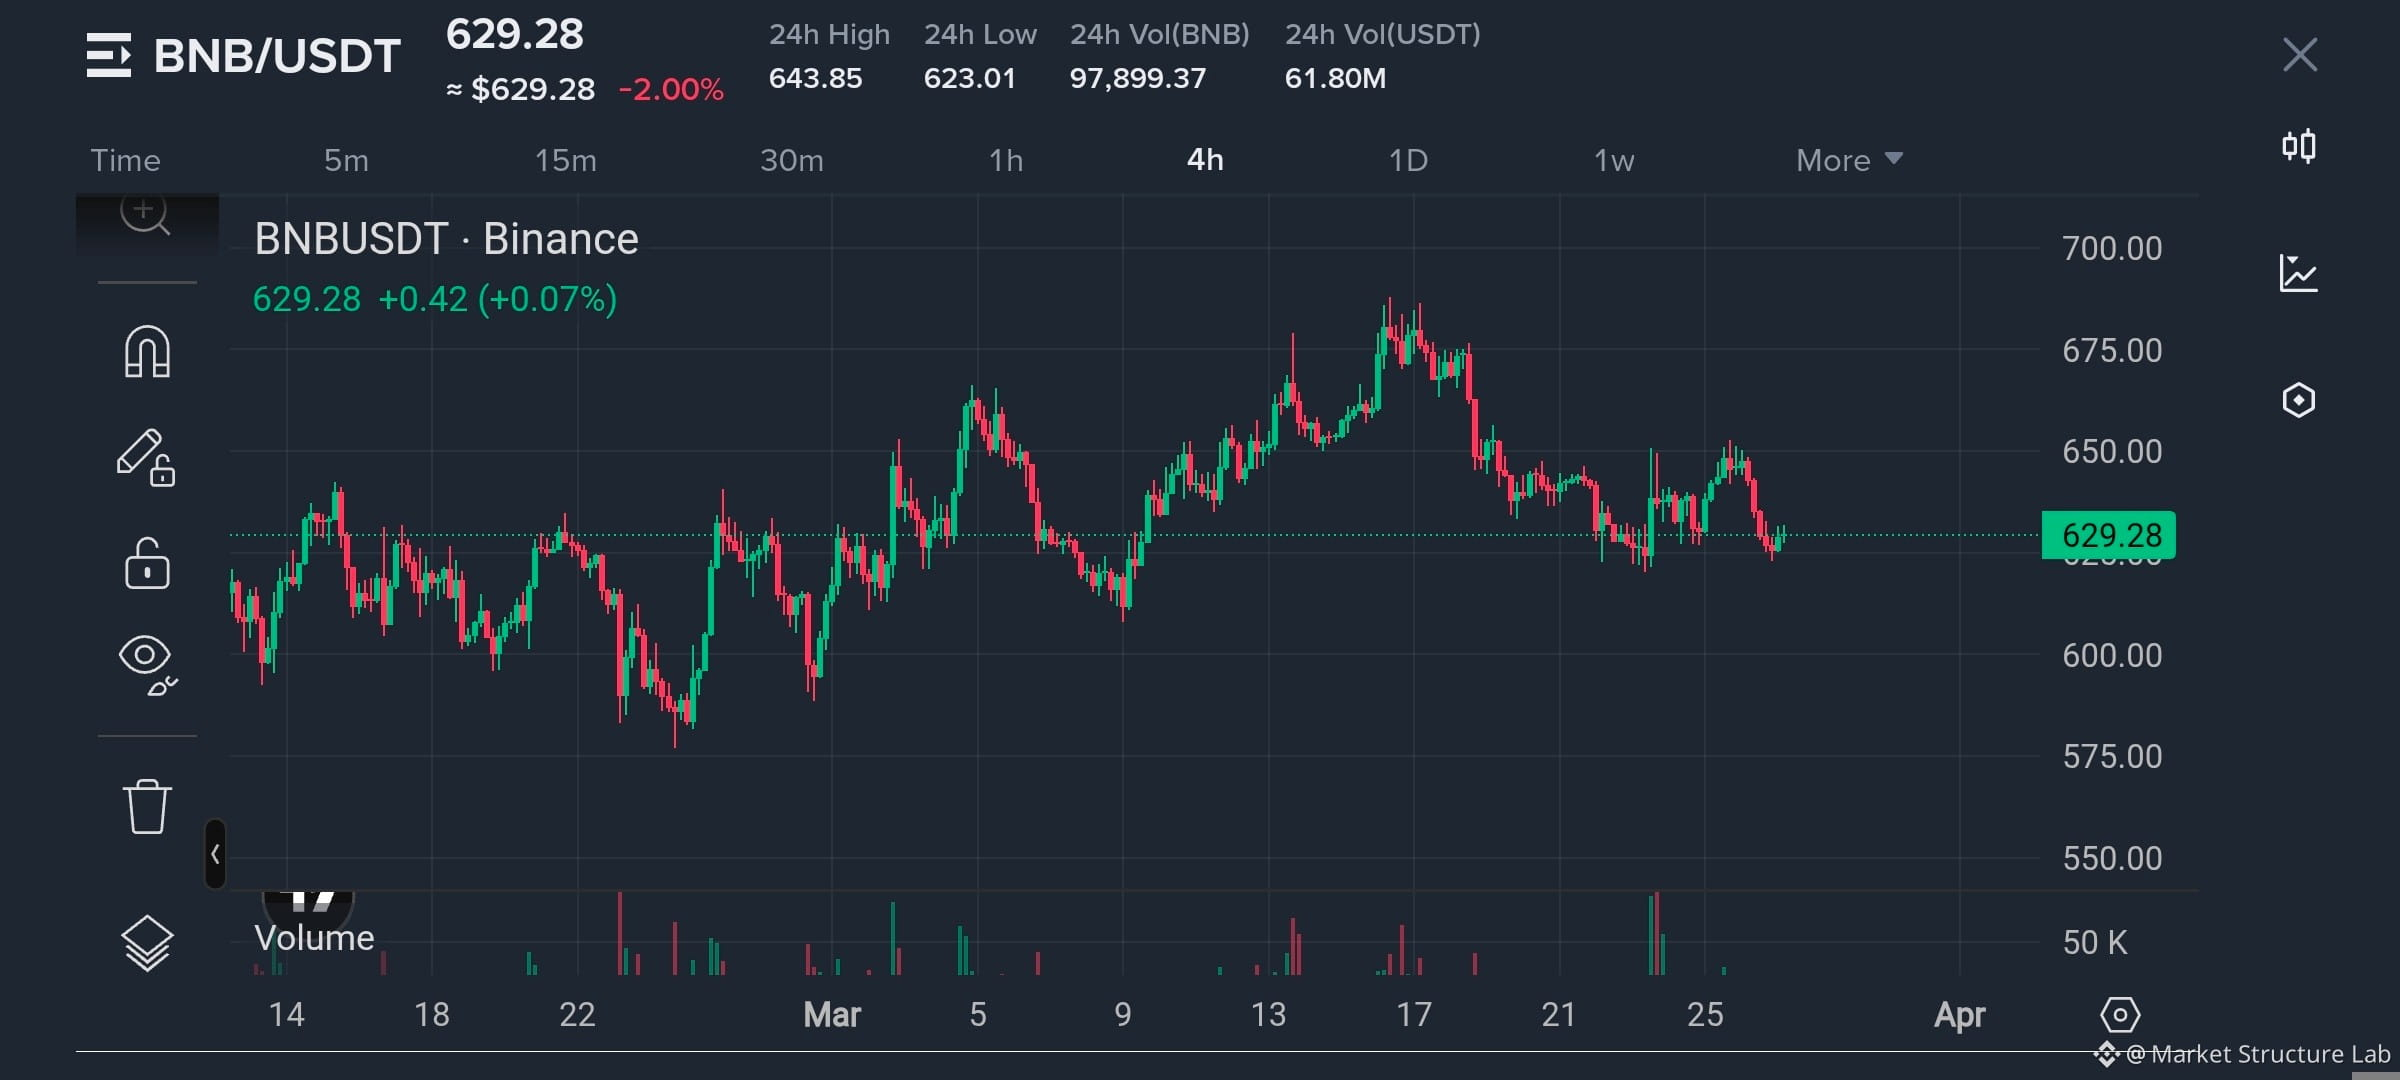The height and width of the screenshot is (1080, 2400).
Task: Toggle lock all drawing tools padlock
Action: (147, 563)
